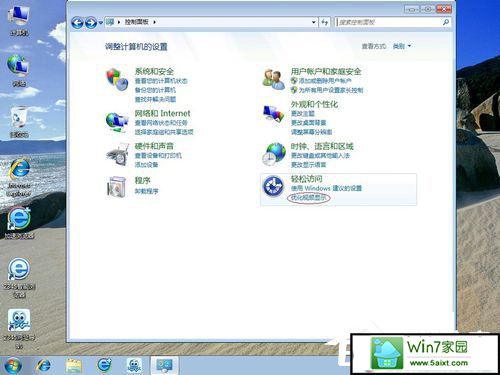
Task: Click 查看设备和打印机 link
Action: pos(158,155)
